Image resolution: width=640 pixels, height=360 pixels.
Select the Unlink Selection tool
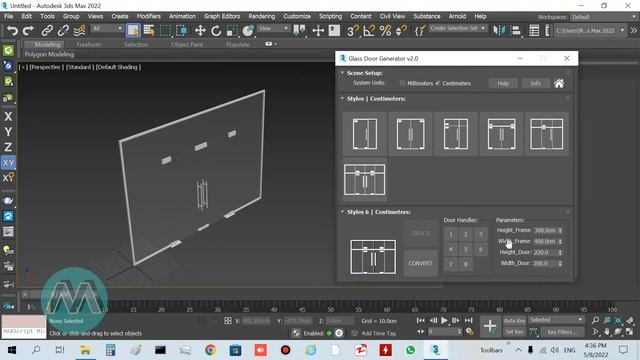click(x=63, y=31)
